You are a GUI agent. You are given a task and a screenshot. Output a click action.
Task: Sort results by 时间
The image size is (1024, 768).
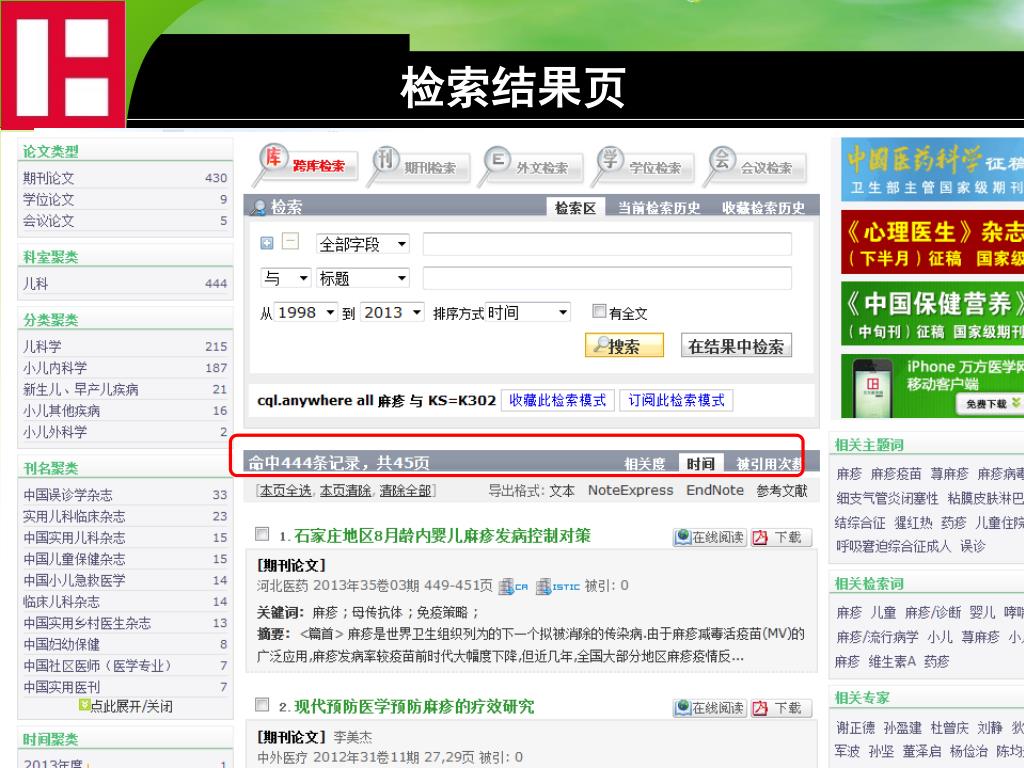tap(701, 463)
